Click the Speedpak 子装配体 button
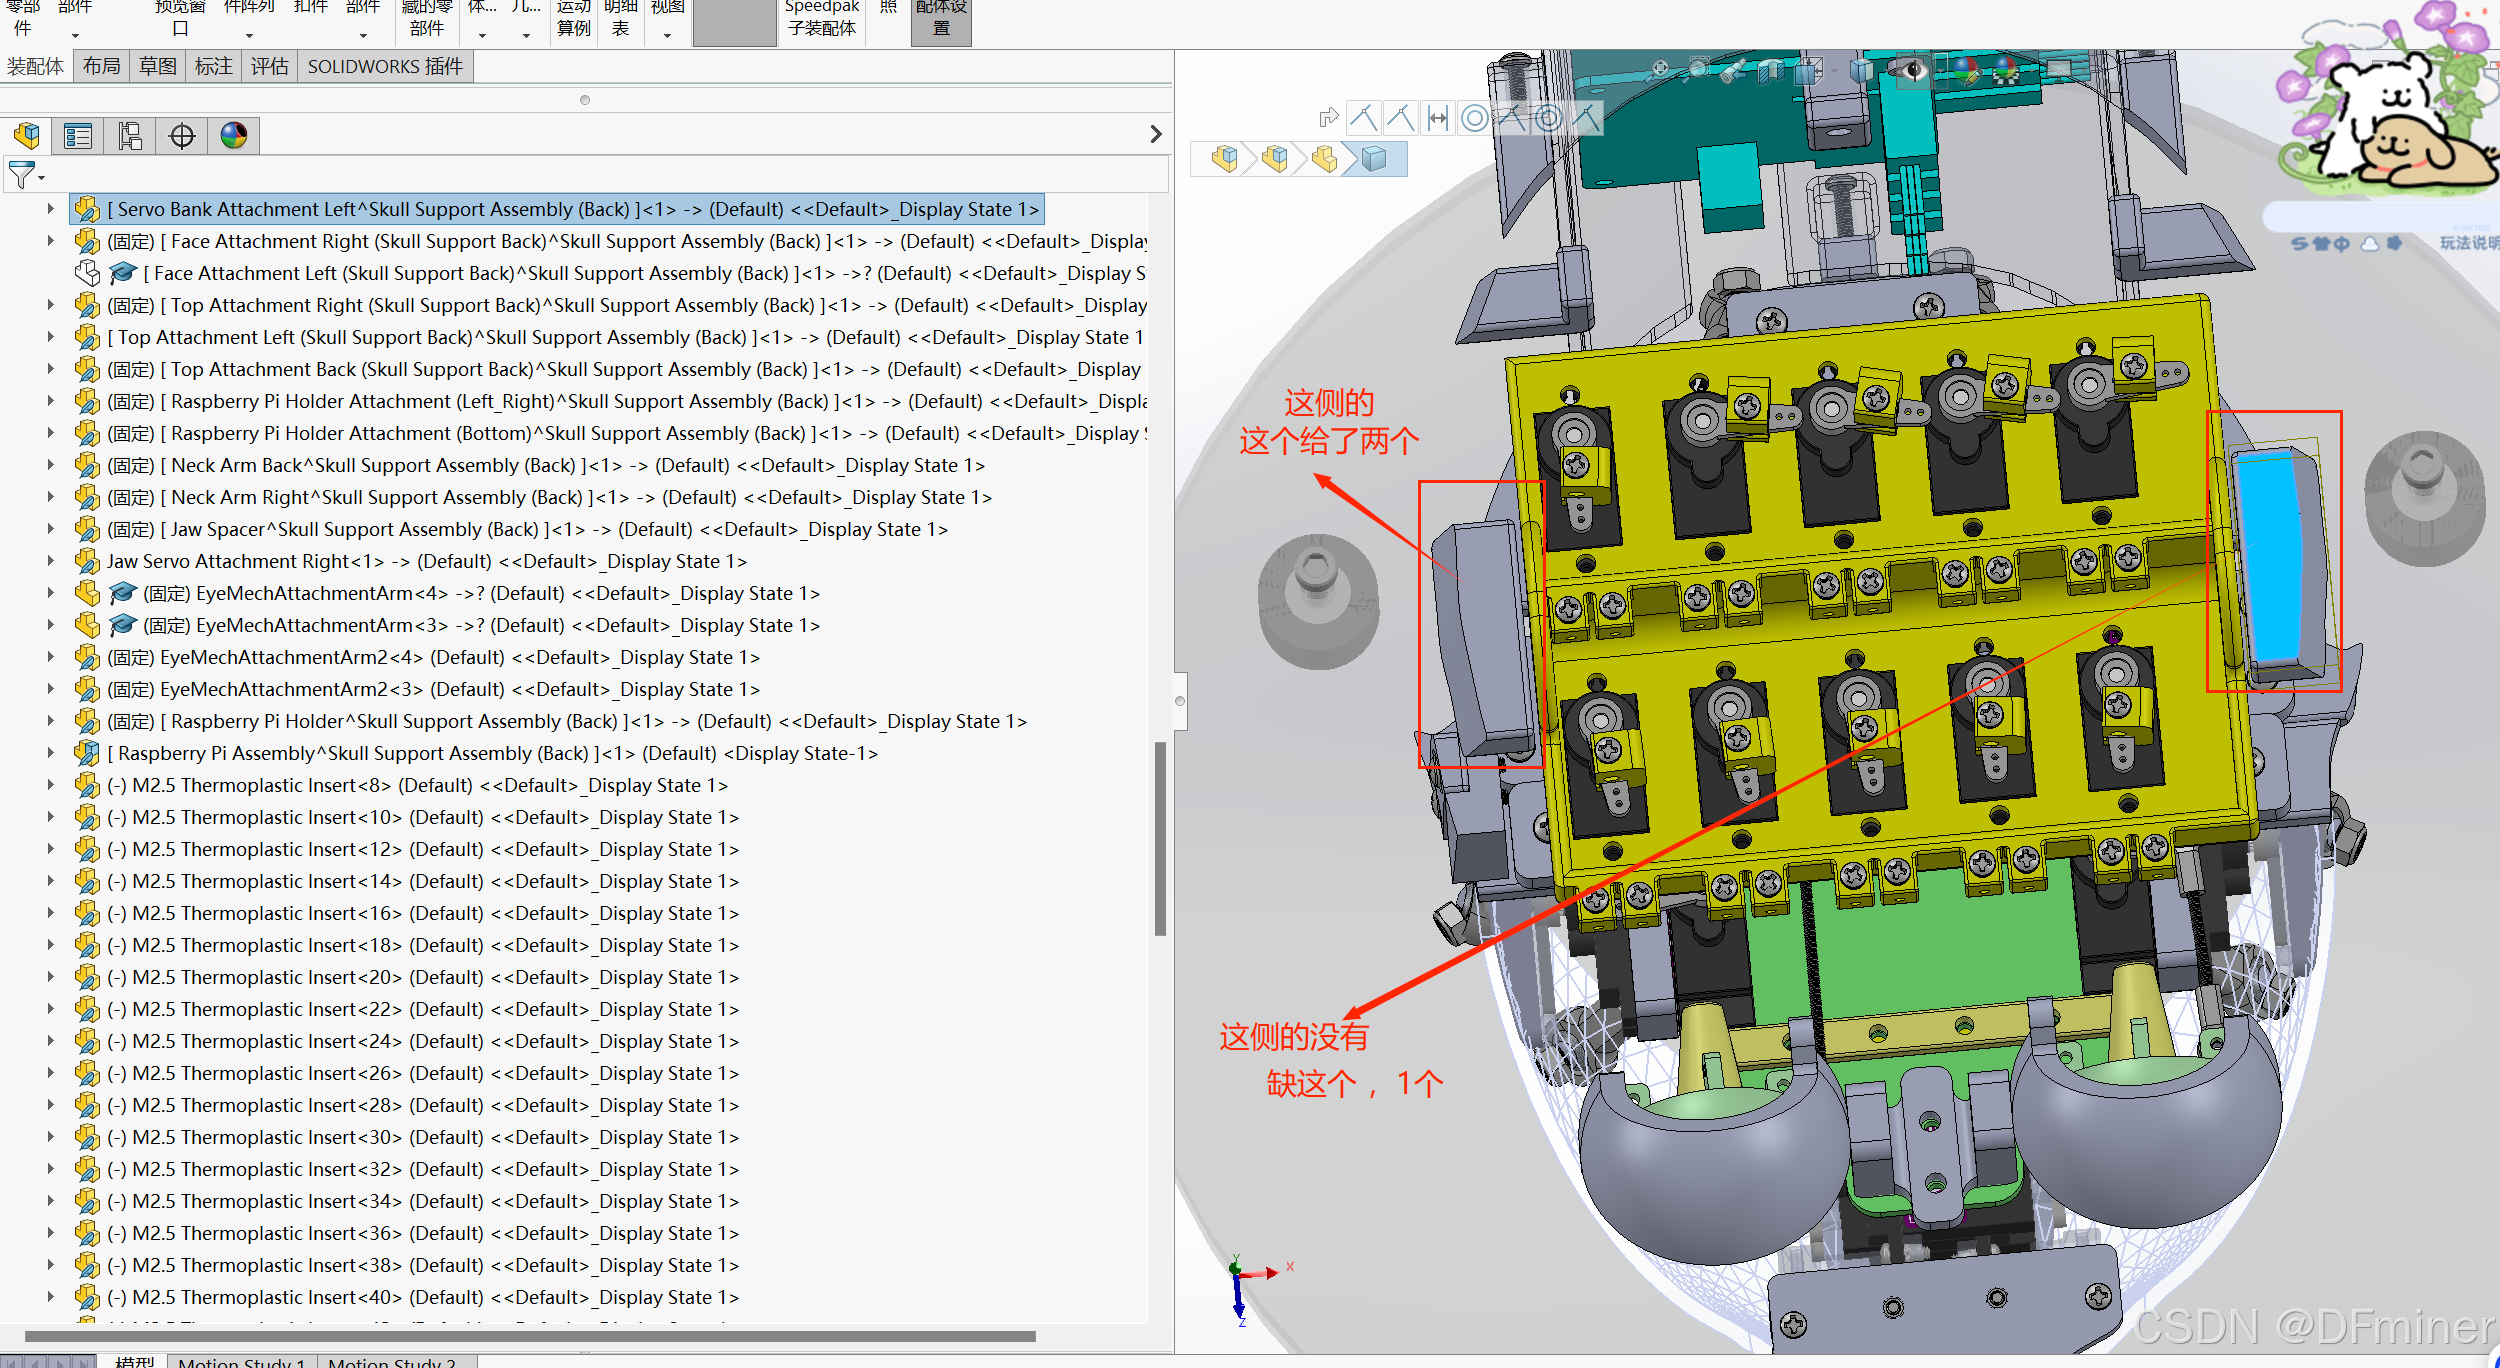This screenshot has width=2500, height=1368. (x=821, y=20)
